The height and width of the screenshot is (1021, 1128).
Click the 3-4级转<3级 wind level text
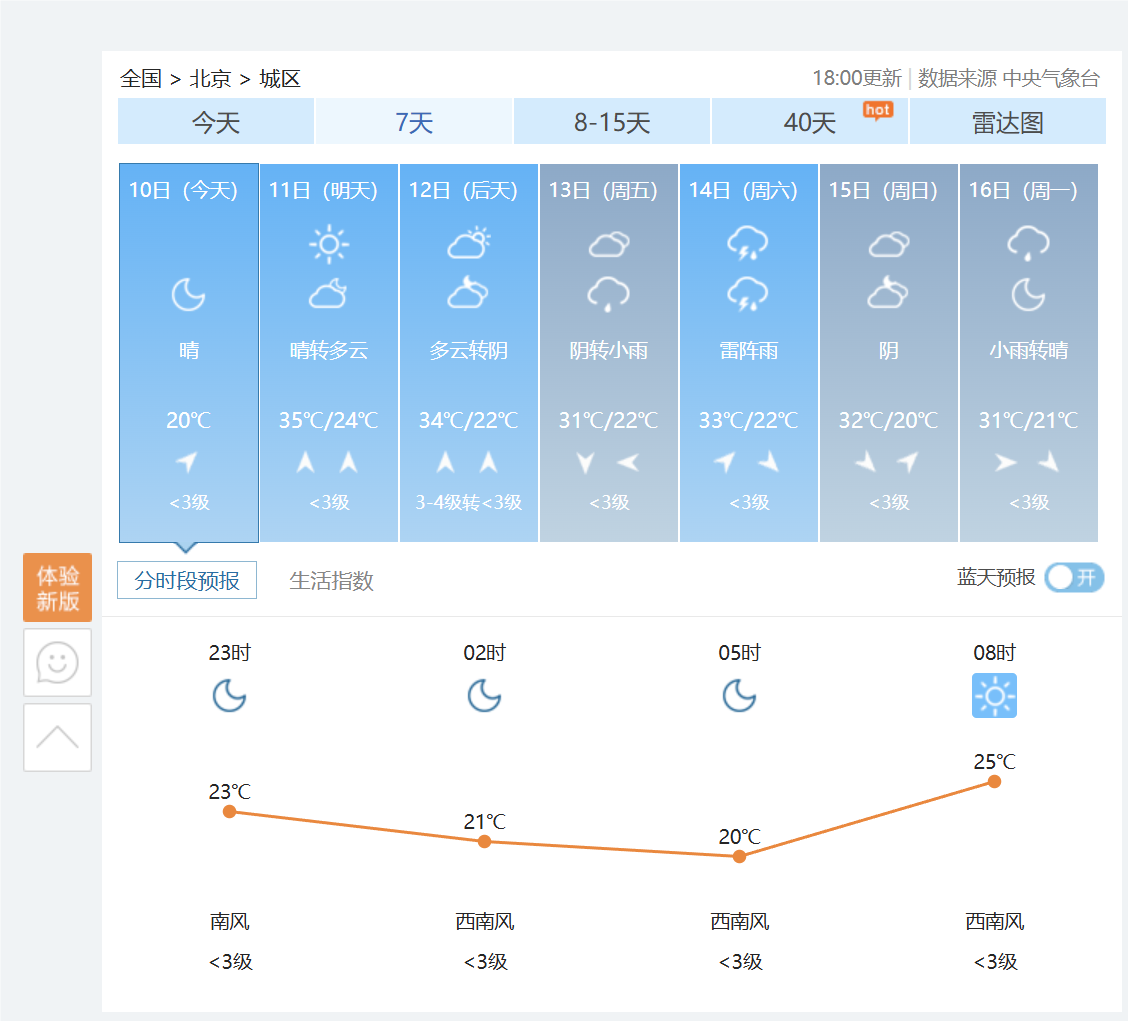pyautogui.click(x=468, y=502)
